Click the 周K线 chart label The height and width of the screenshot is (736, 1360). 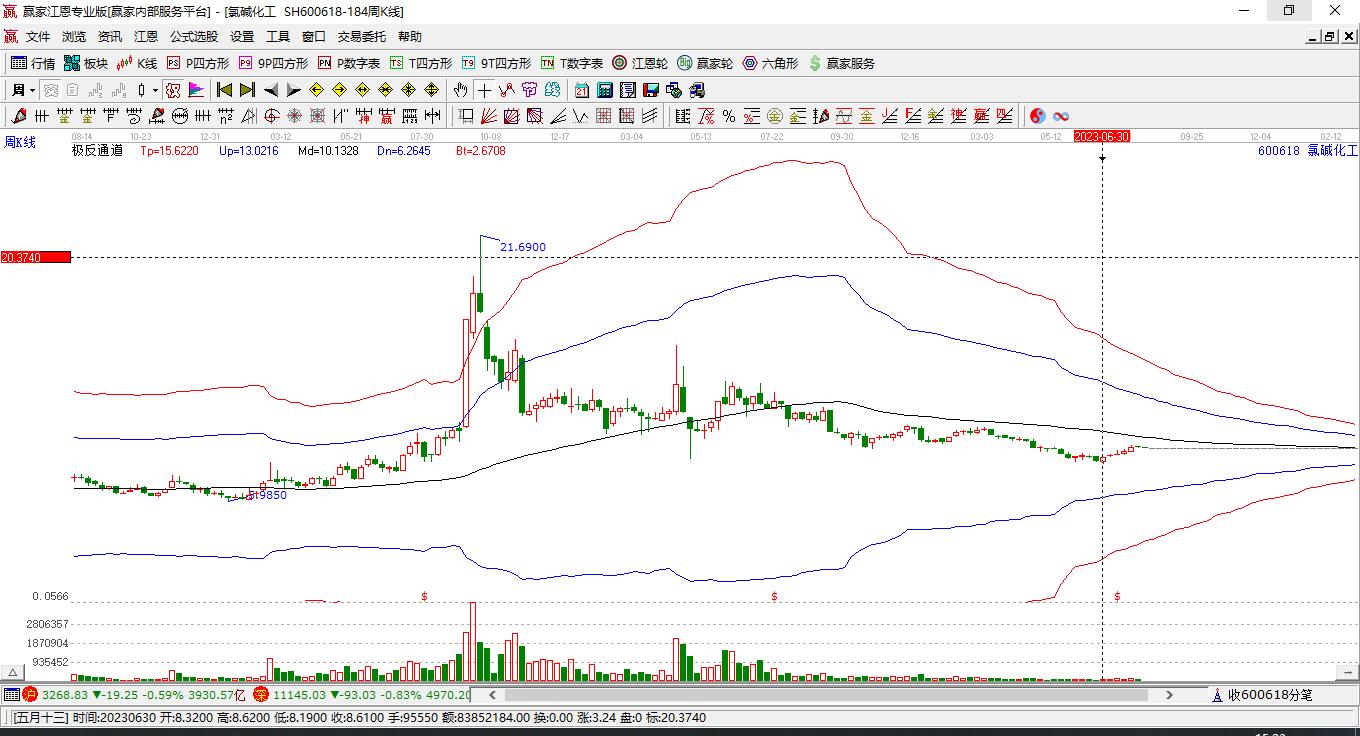(x=20, y=143)
